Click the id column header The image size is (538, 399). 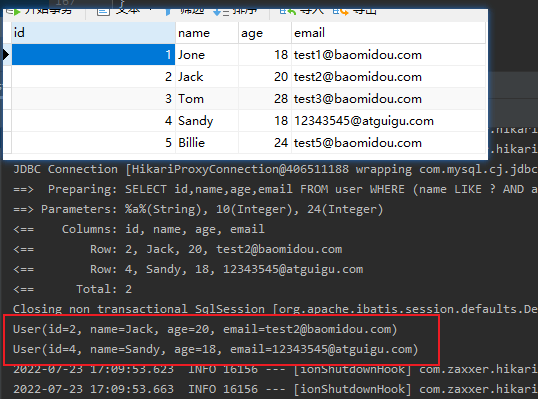tap(93, 33)
